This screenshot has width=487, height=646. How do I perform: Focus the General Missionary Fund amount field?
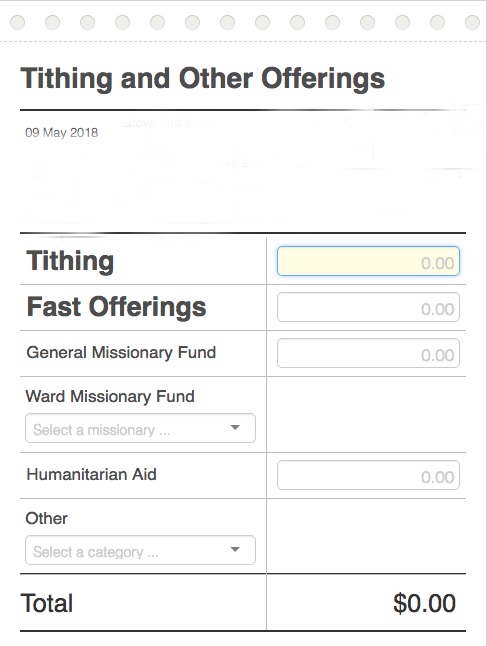click(368, 353)
